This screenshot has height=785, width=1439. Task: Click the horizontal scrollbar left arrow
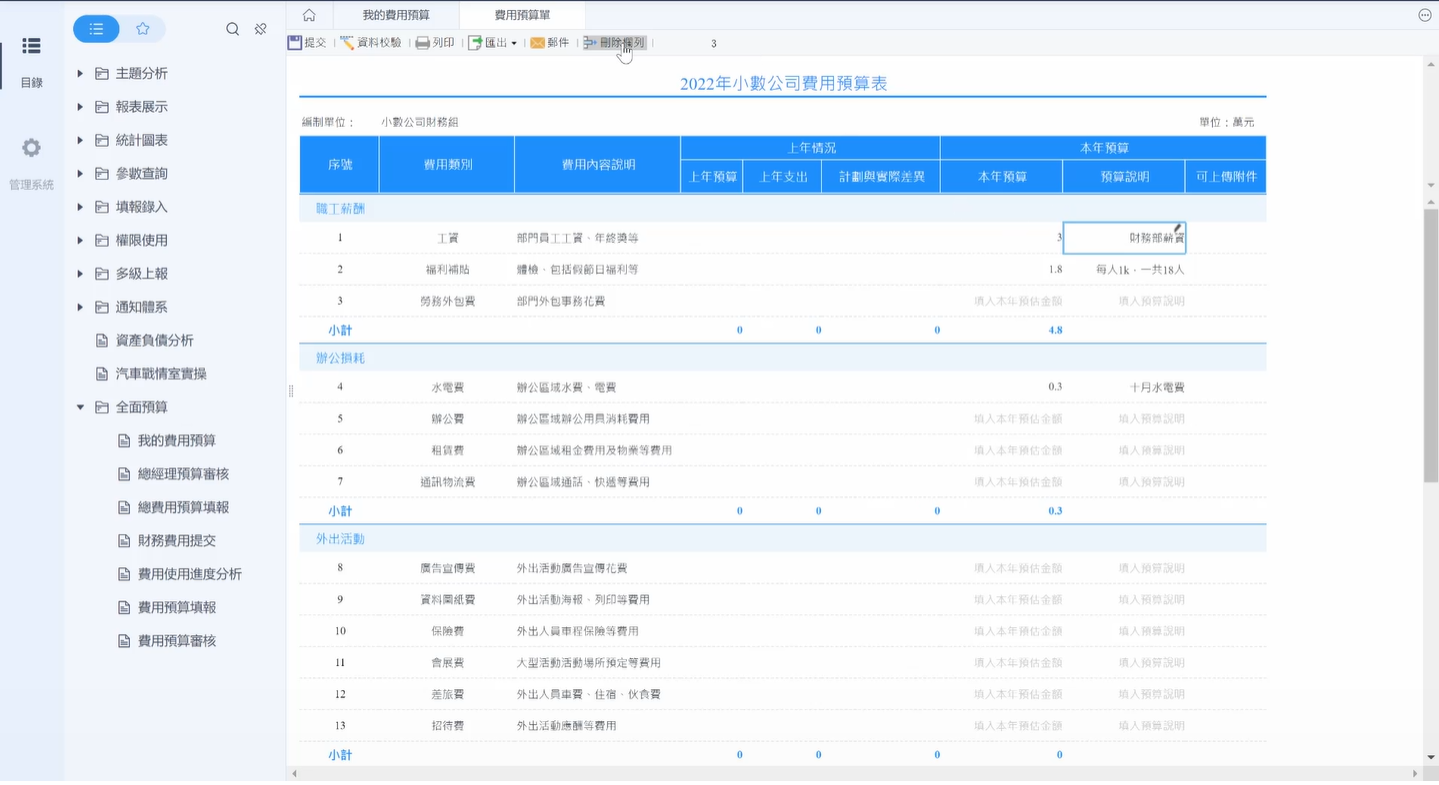click(294, 774)
